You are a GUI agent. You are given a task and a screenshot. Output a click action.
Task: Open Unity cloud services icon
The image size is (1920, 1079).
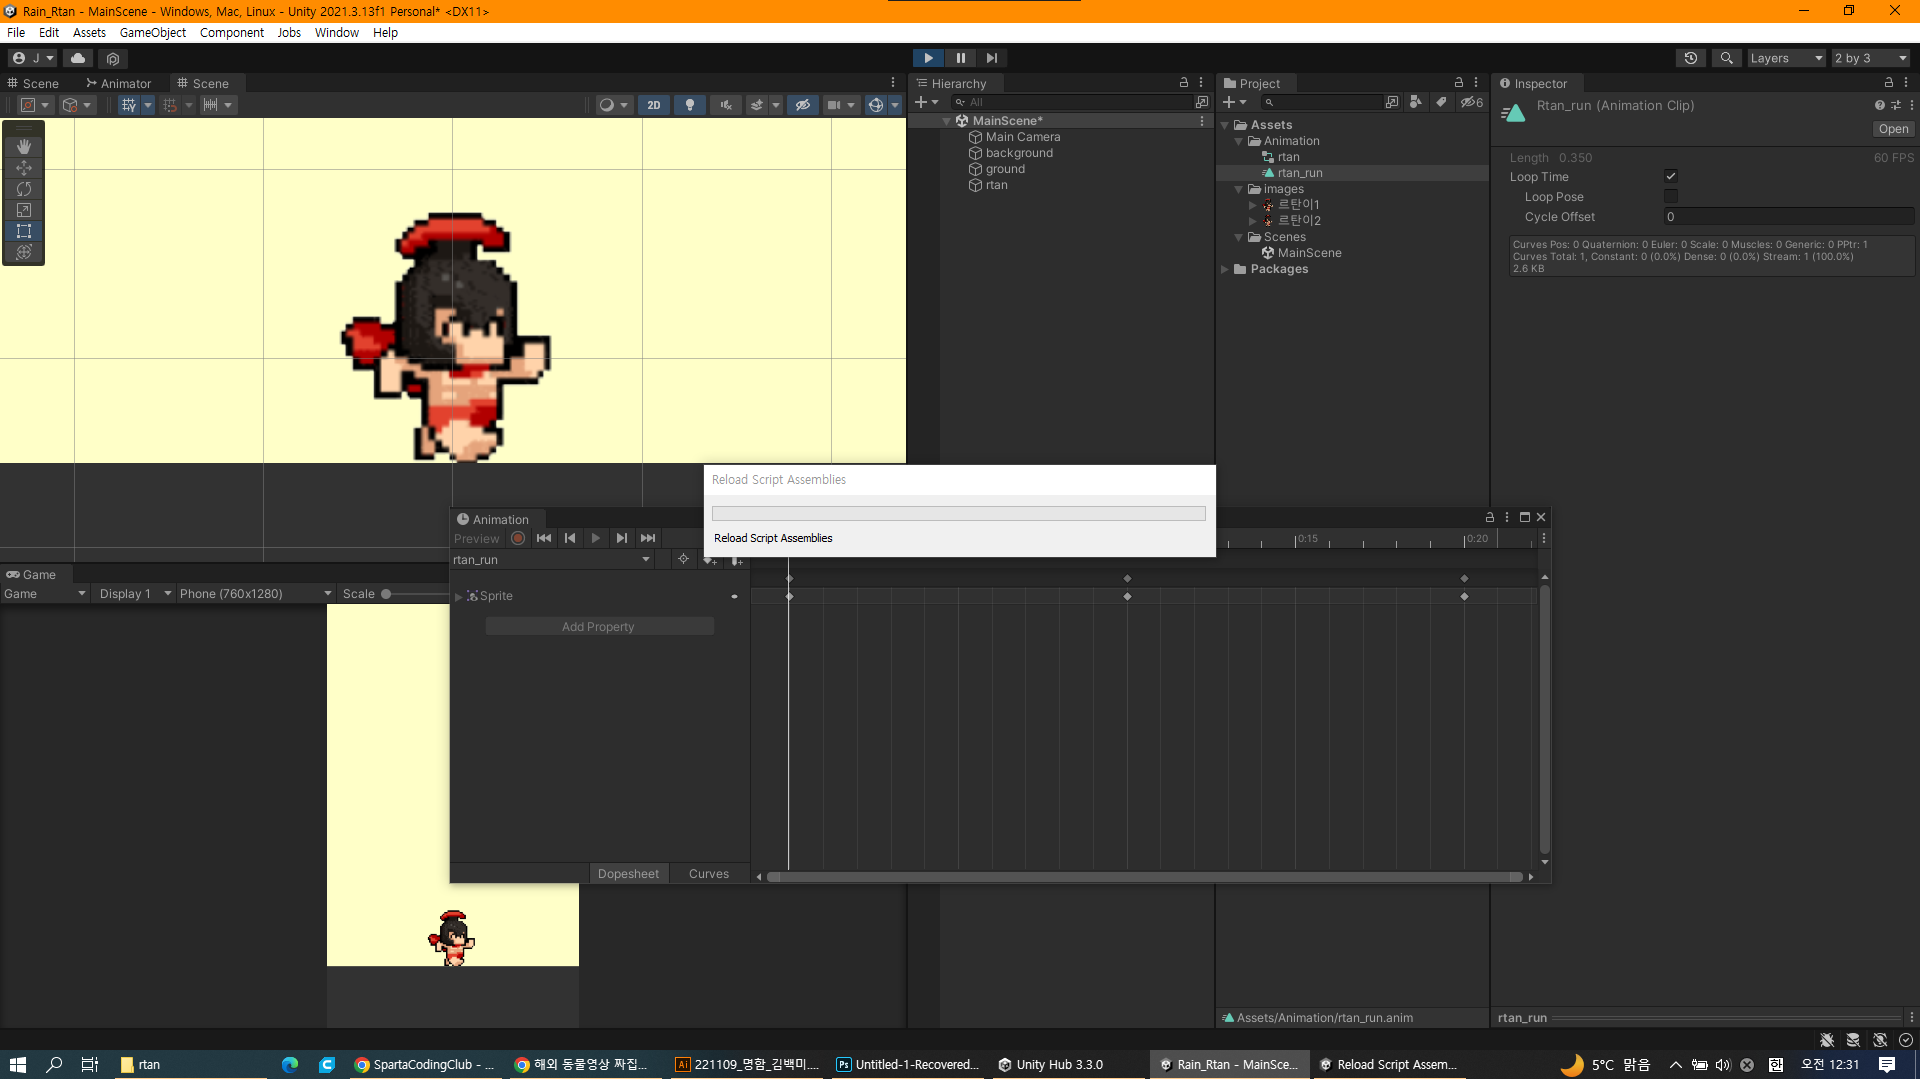pos(78,58)
